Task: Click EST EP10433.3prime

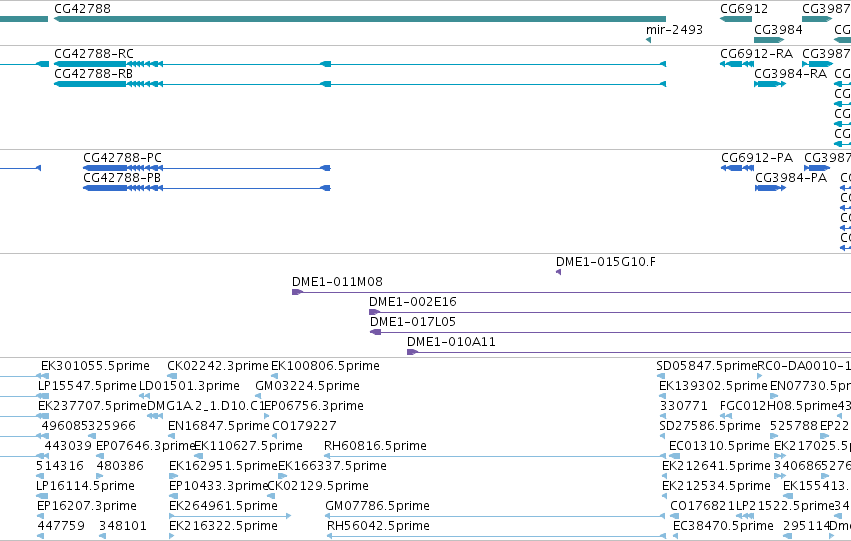Action: (173, 496)
